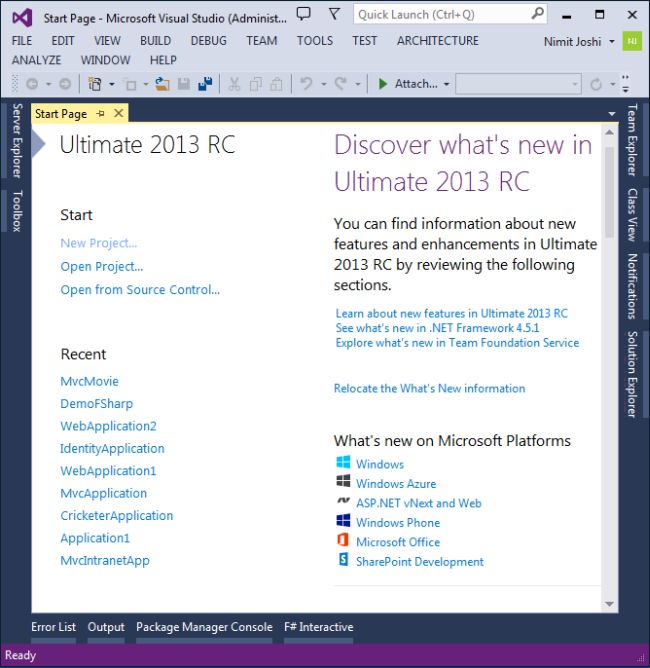Click the Open Project... link
The image size is (650, 668).
coord(102,266)
